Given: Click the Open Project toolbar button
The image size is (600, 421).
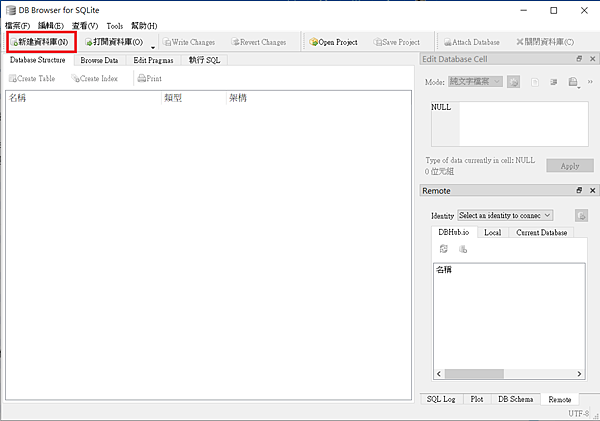Looking at the screenshot, I should point(333,42).
